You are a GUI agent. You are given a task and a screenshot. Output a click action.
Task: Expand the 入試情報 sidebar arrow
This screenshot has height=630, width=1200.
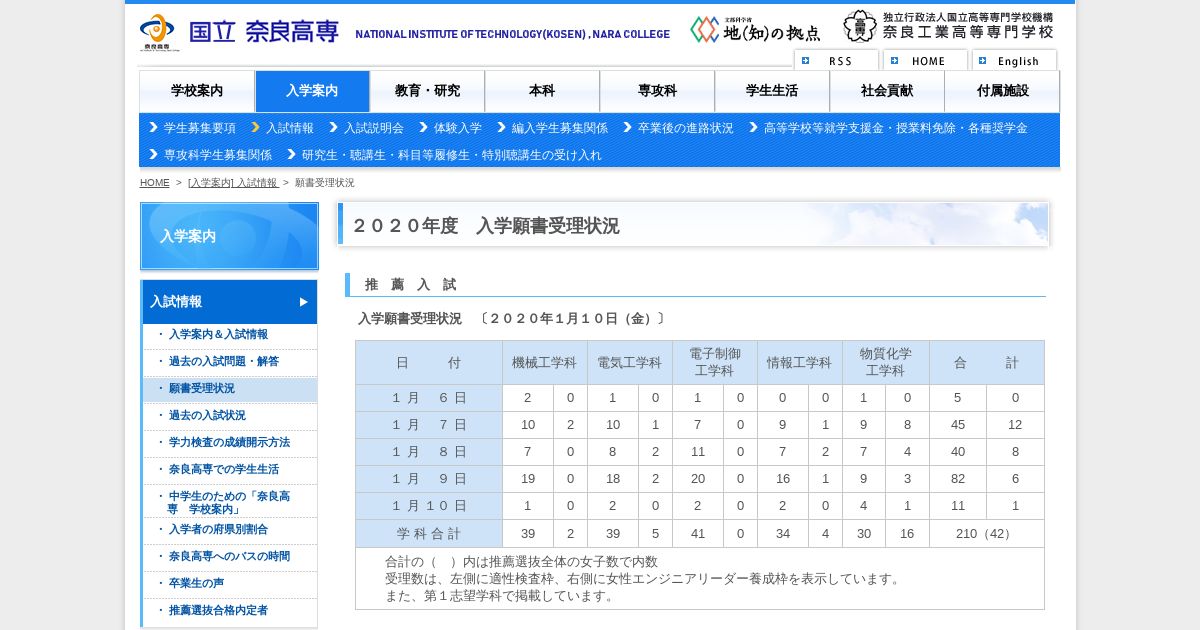point(303,302)
